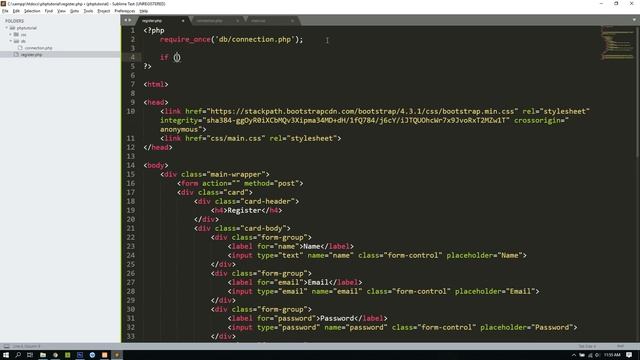Open Task View on the taskbar
Screen dimensions: 640x360
pyautogui.click(x=30, y=355)
